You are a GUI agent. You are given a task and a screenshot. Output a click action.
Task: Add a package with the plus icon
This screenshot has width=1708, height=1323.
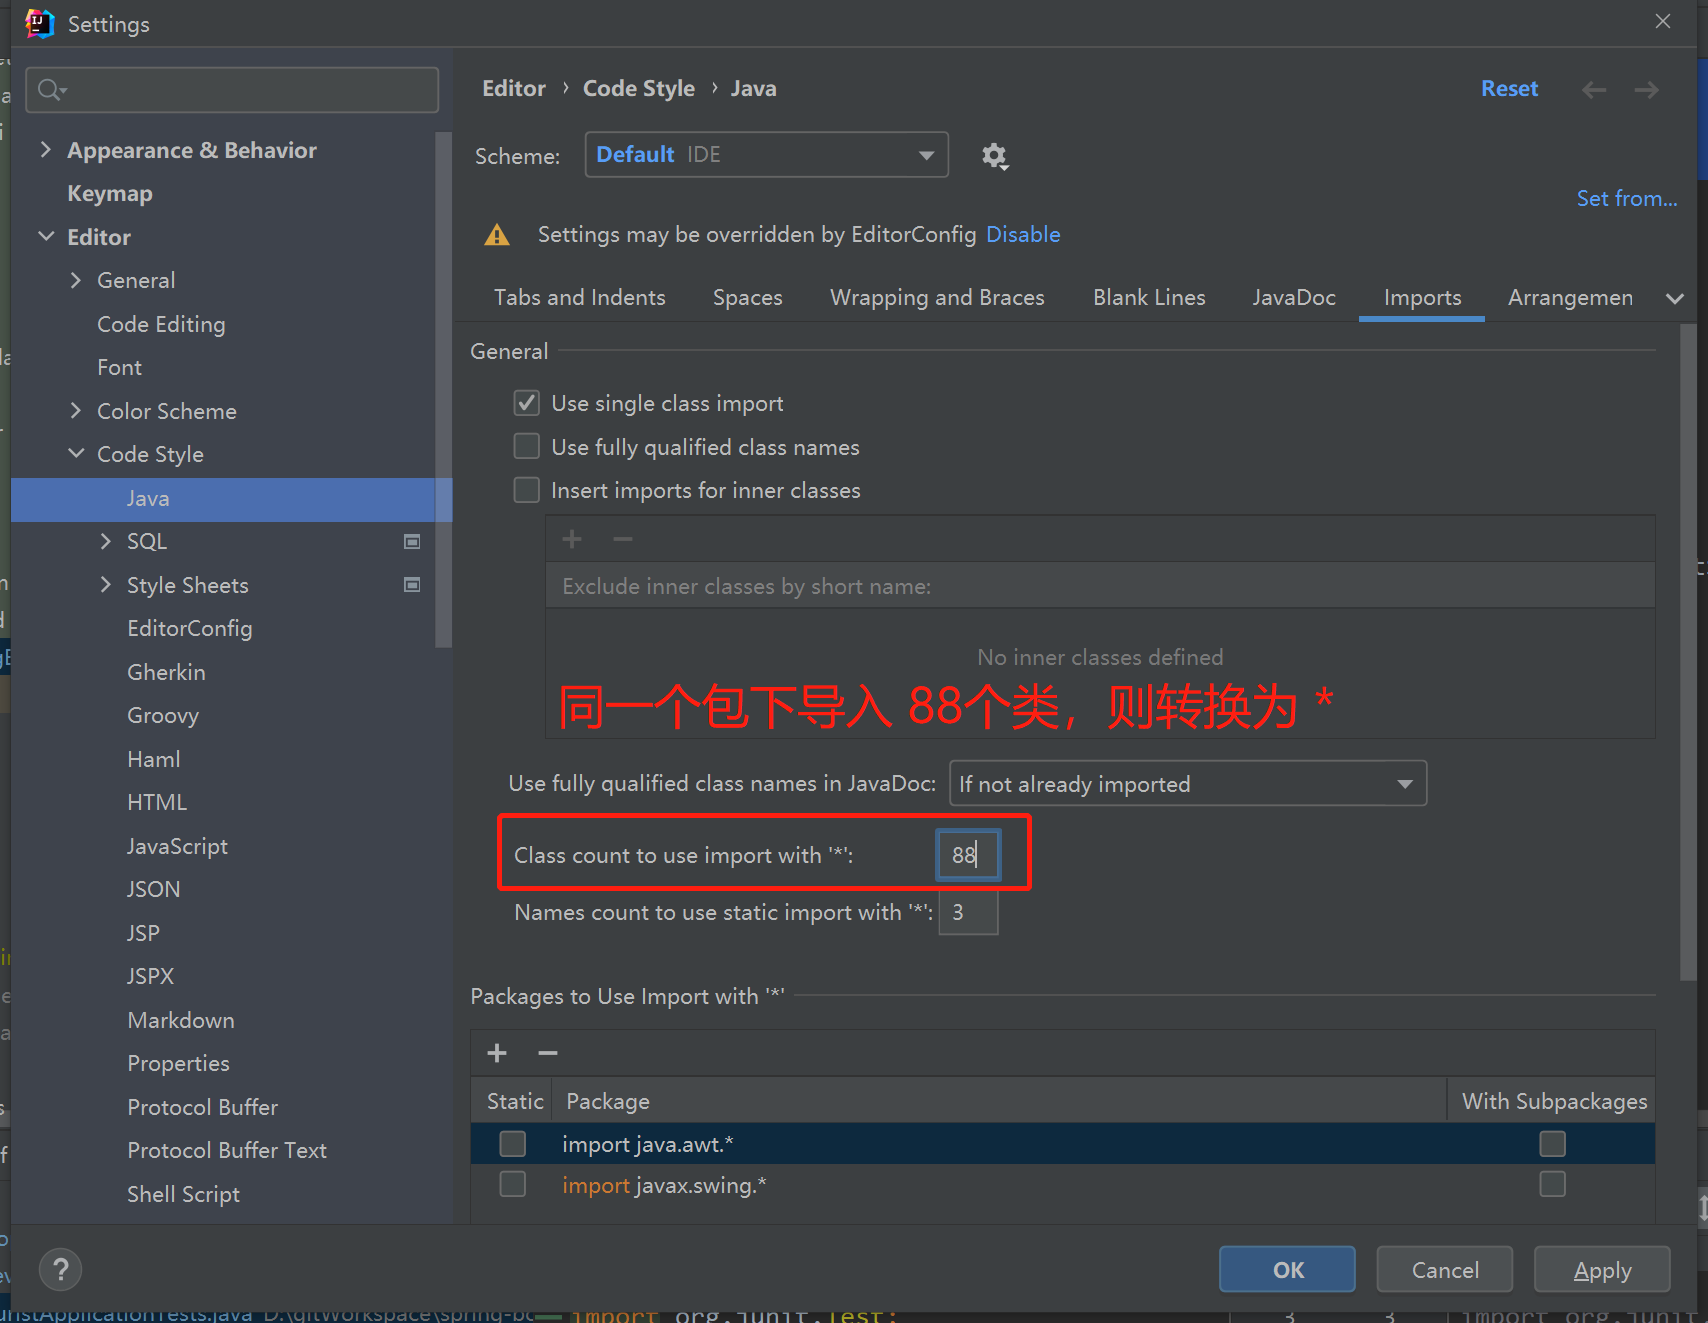click(x=497, y=1053)
